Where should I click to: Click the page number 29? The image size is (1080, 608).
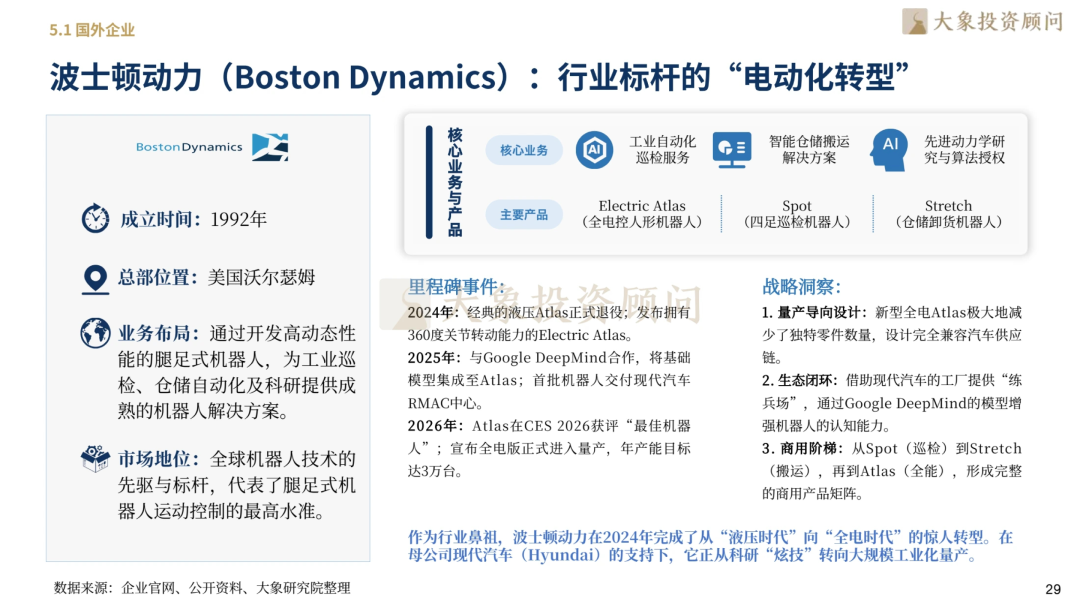(x=1052, y=589)
